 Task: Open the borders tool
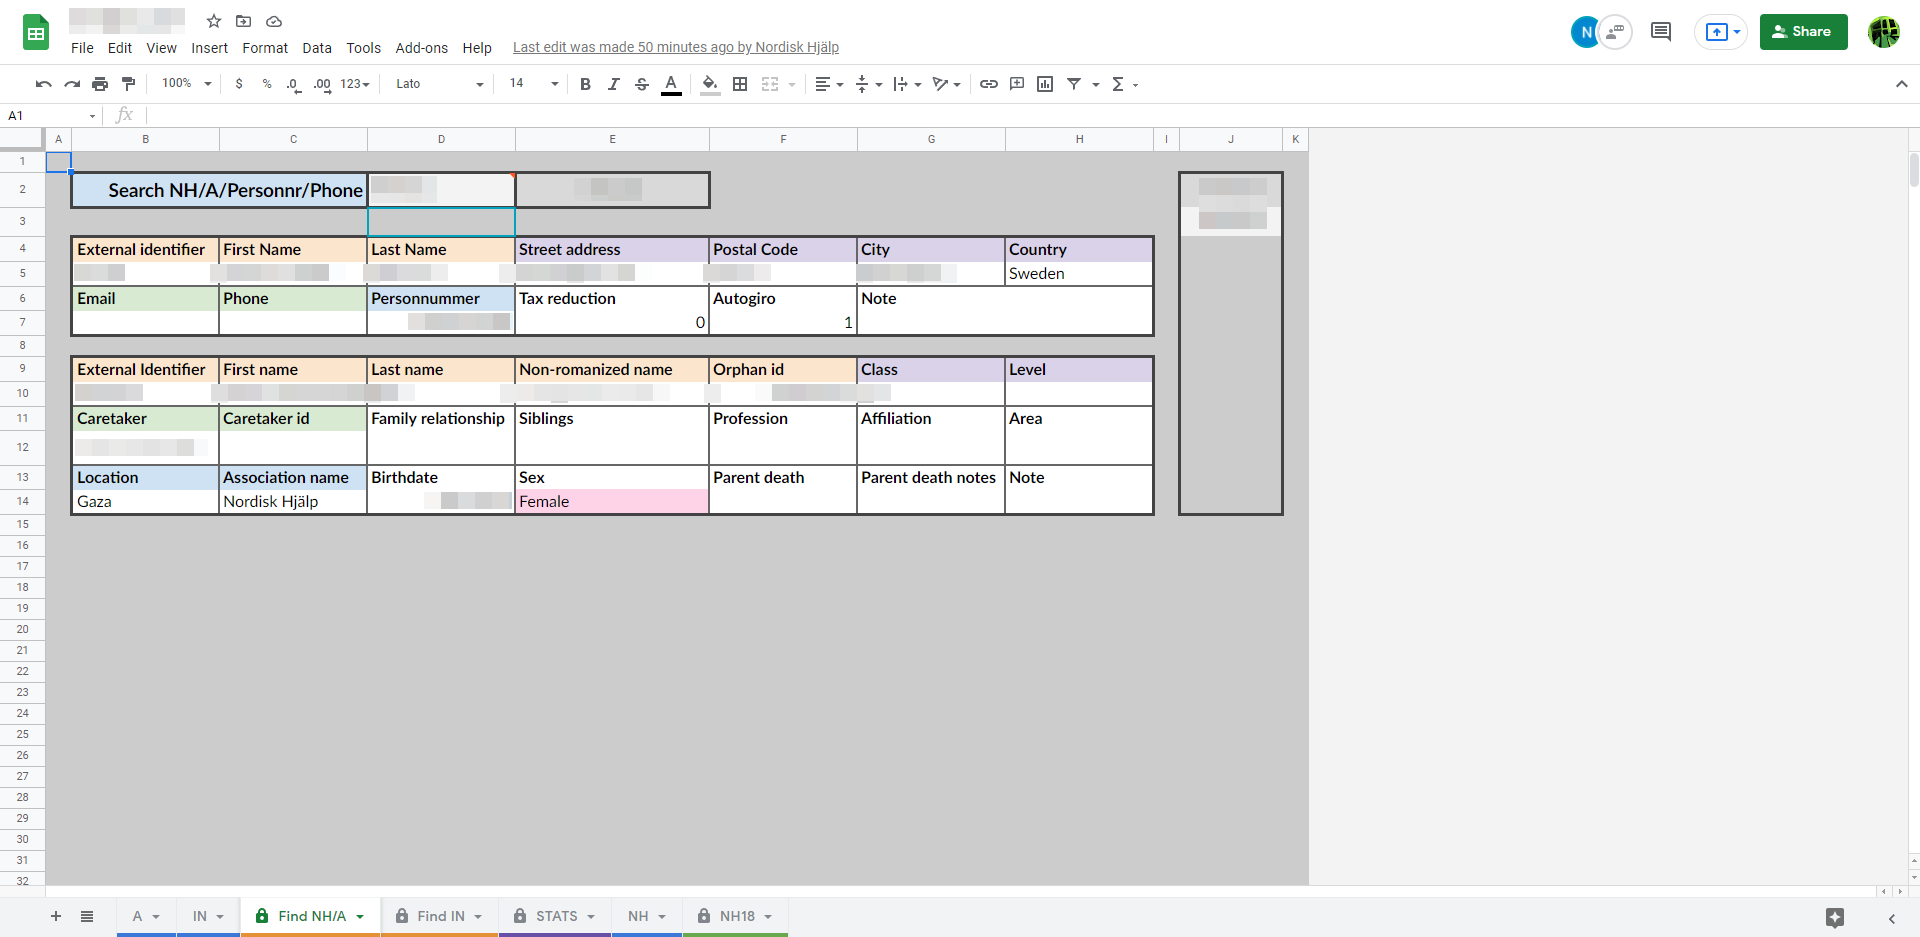740,84
